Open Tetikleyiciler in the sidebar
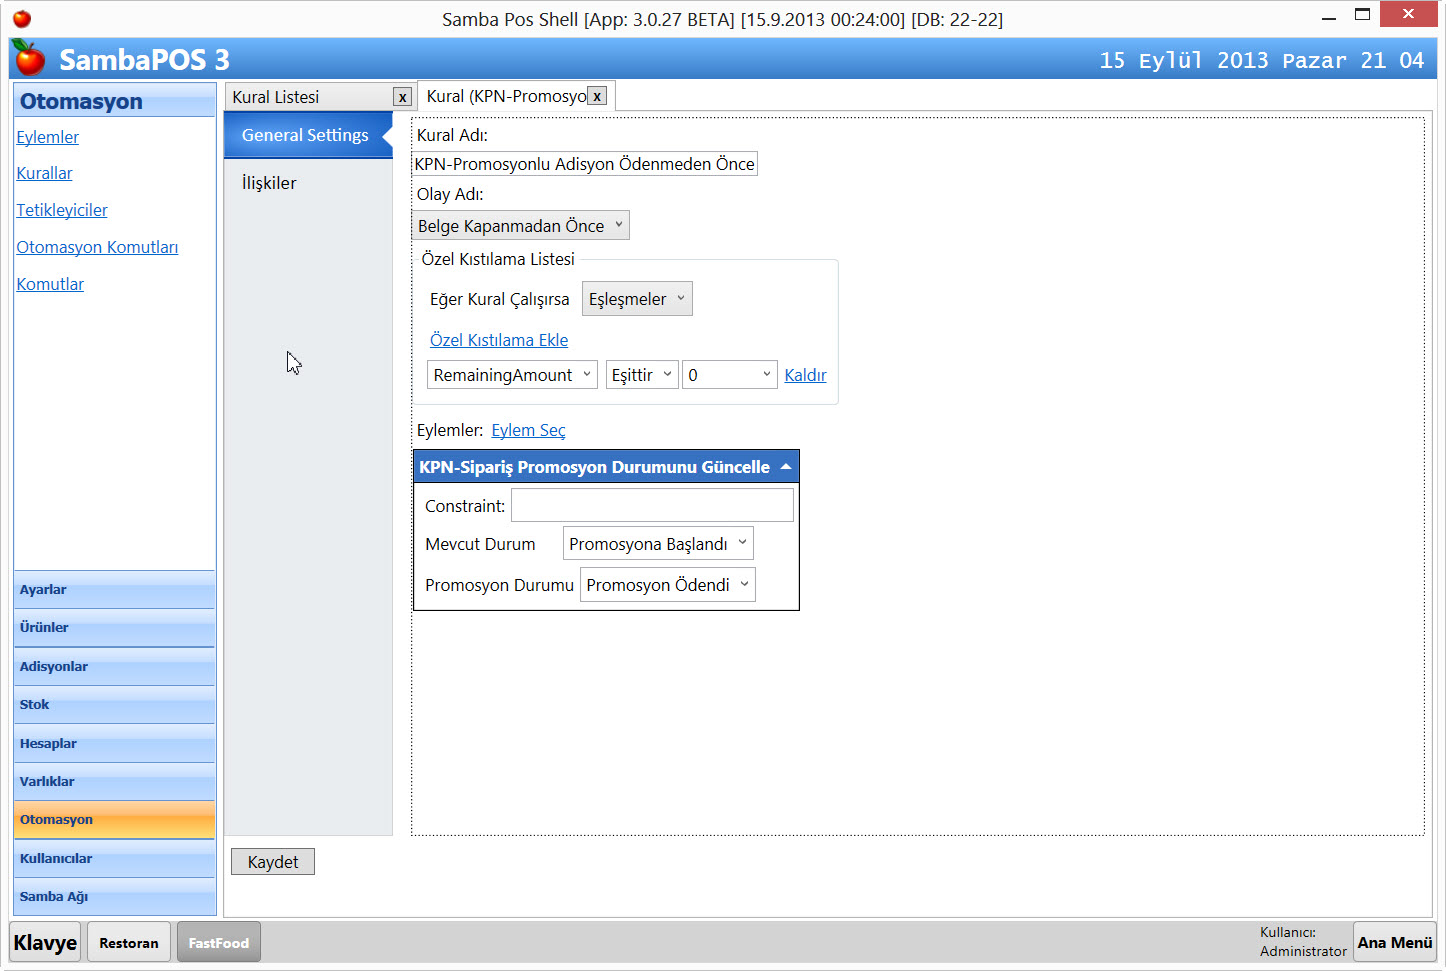 (62, 210)
